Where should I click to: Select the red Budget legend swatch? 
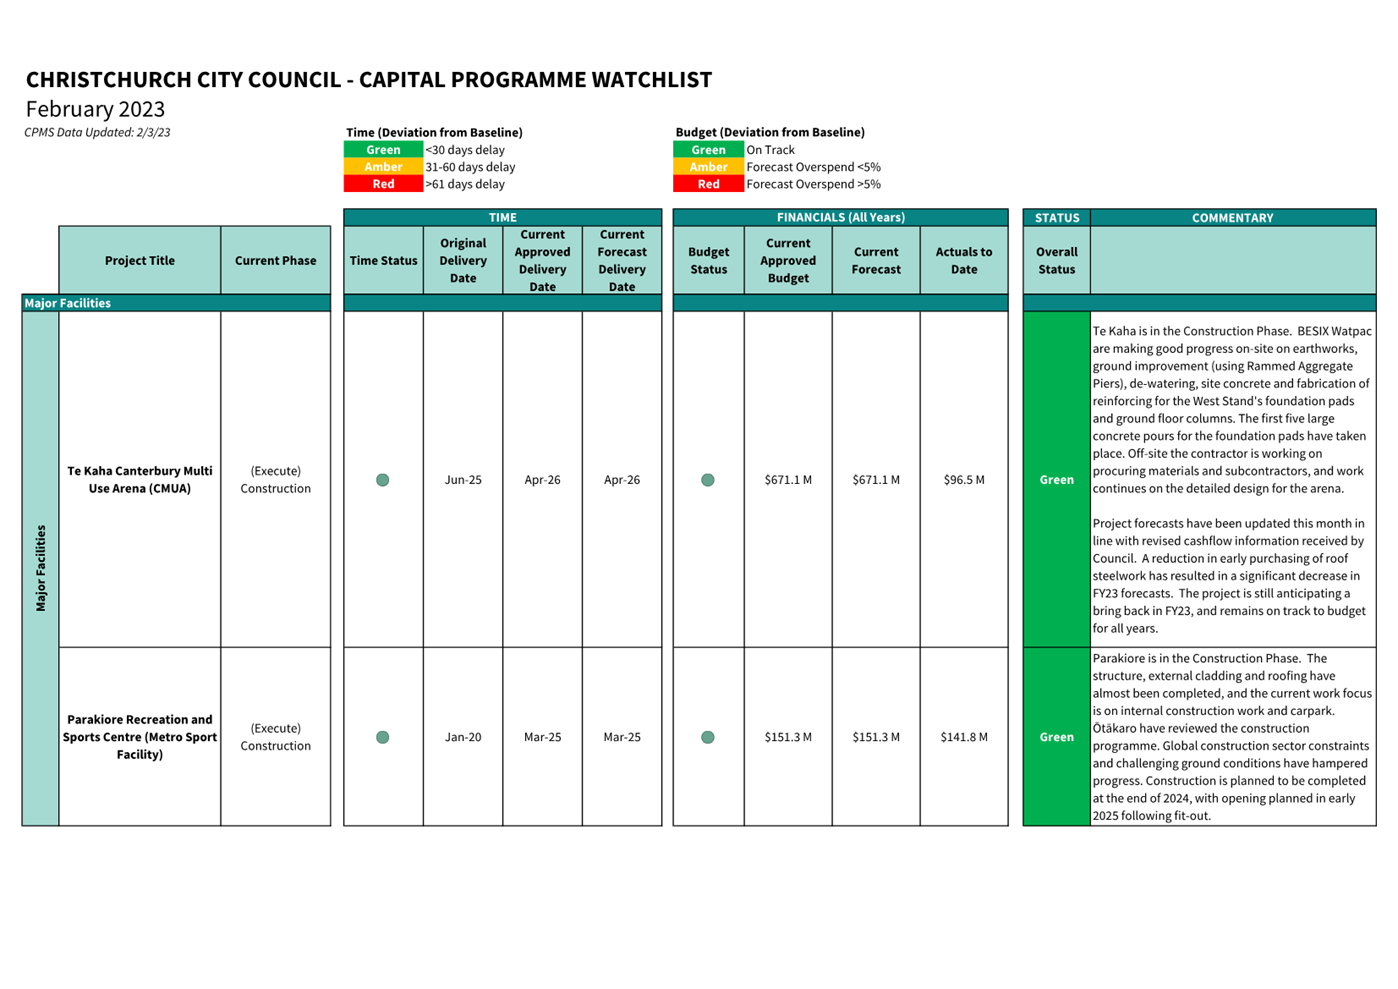click(708, 184)
